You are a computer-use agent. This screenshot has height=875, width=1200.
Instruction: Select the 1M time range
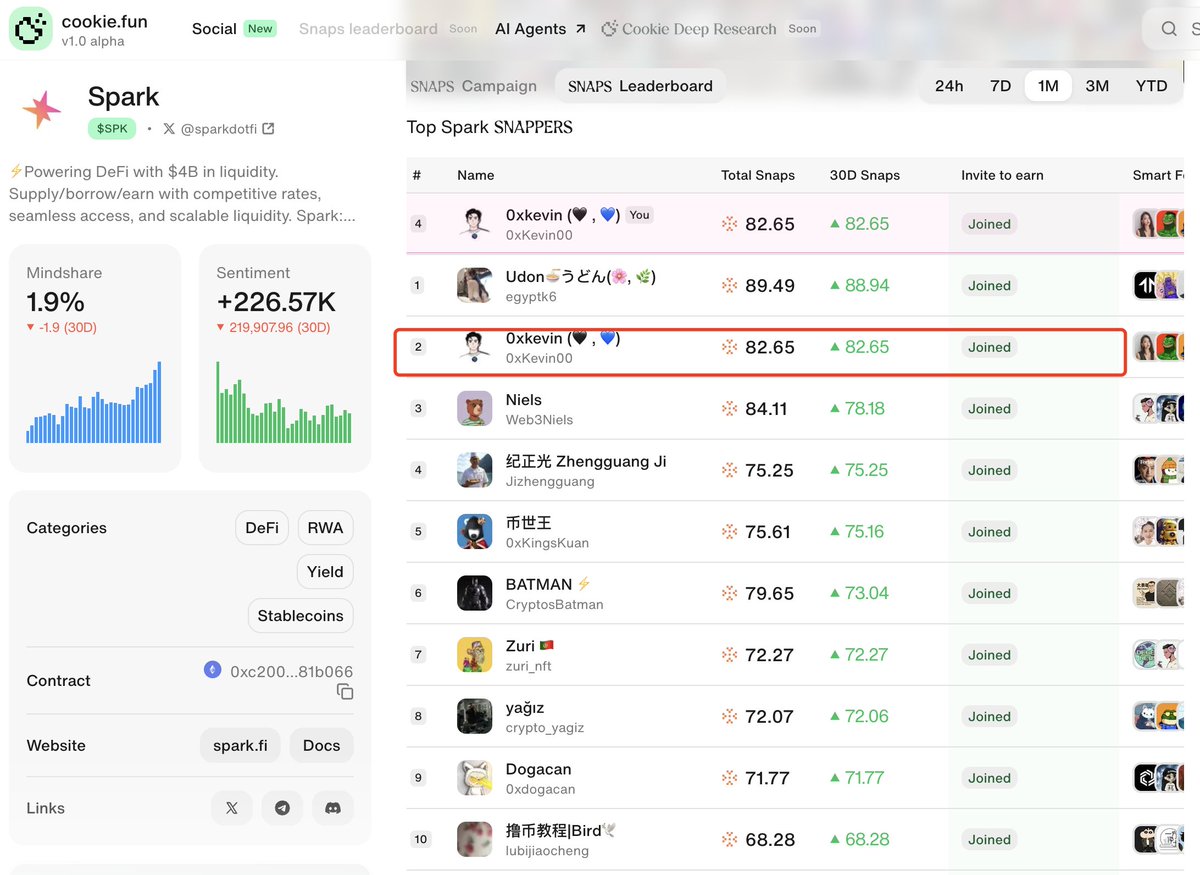(x=1048, y=86)
